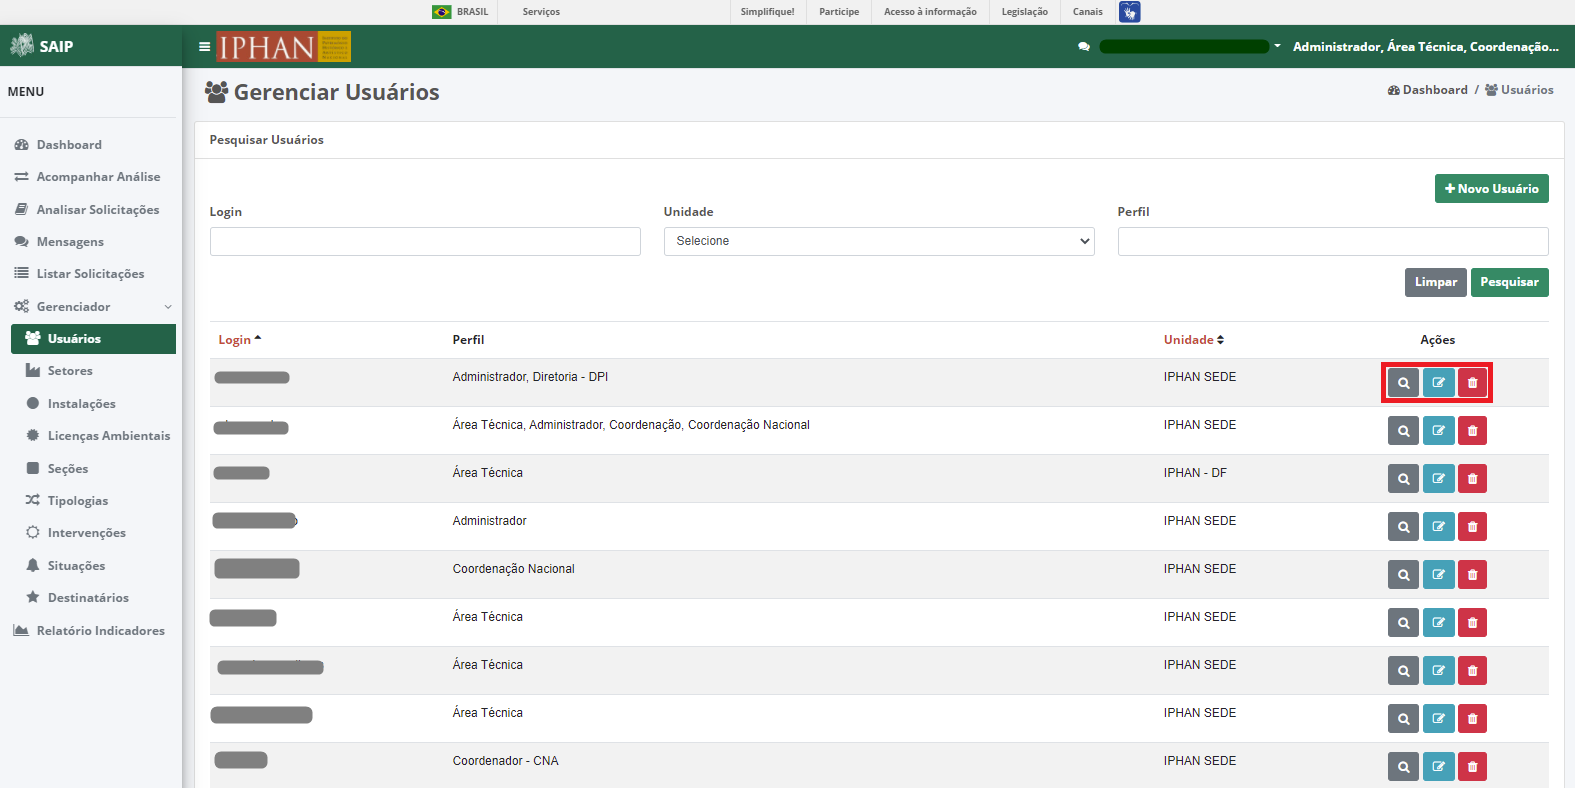Click the Brazil flag BRASIL link
The height and width of the screenshot is (791, 1575).
(460, 12)
